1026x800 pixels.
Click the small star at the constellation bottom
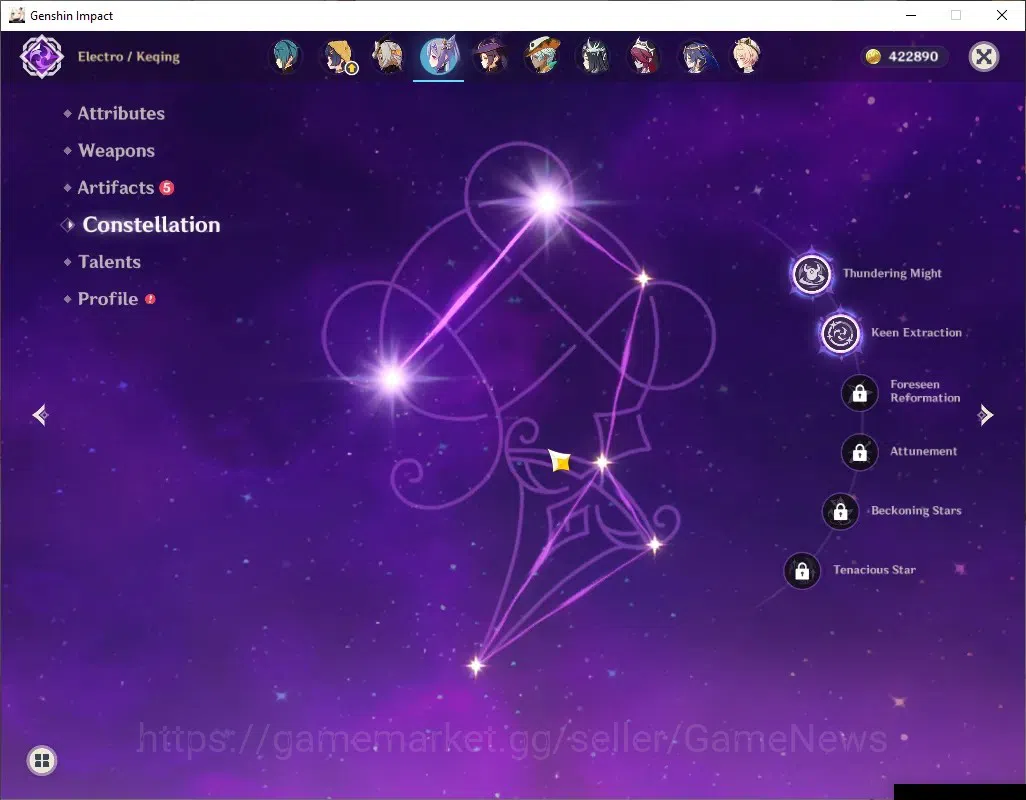click(x=476, y=666)
